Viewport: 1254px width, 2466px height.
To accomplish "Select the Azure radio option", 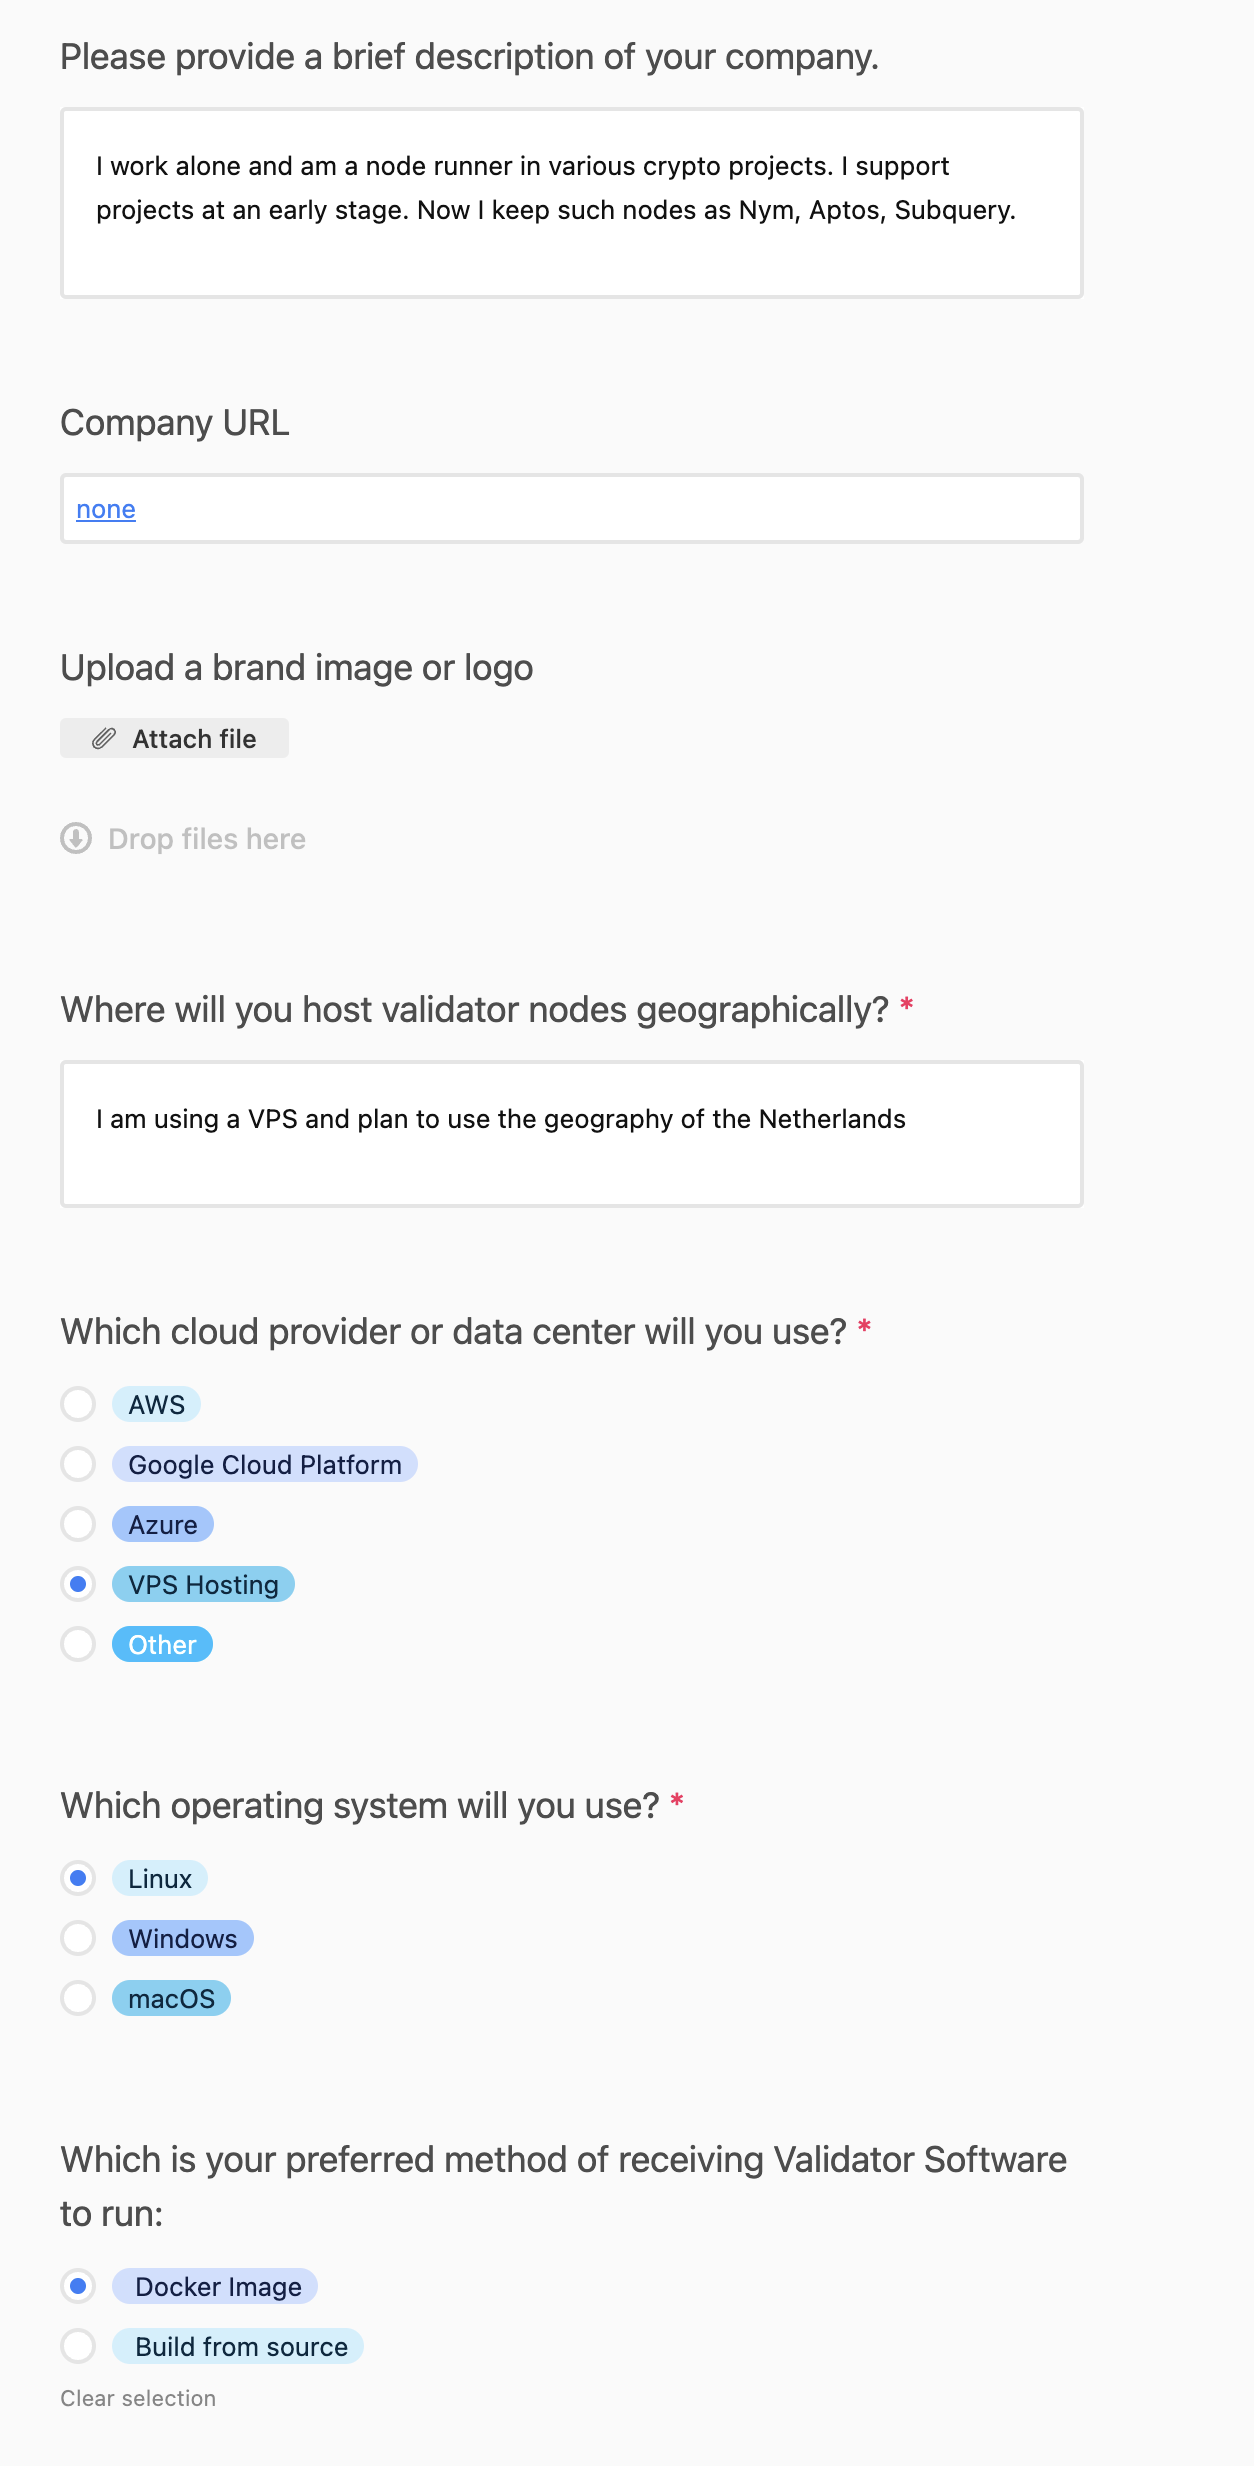I will coord(78,1524).
